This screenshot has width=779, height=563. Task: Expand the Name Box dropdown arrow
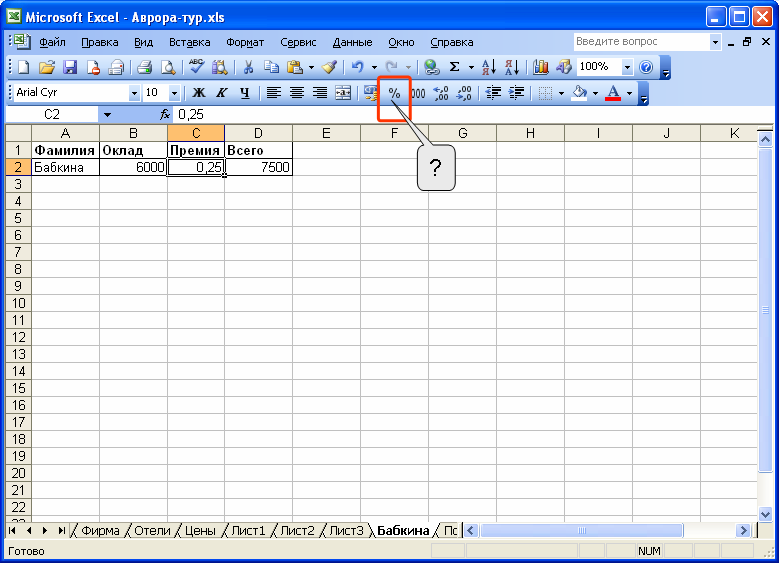tap(107, 115)
